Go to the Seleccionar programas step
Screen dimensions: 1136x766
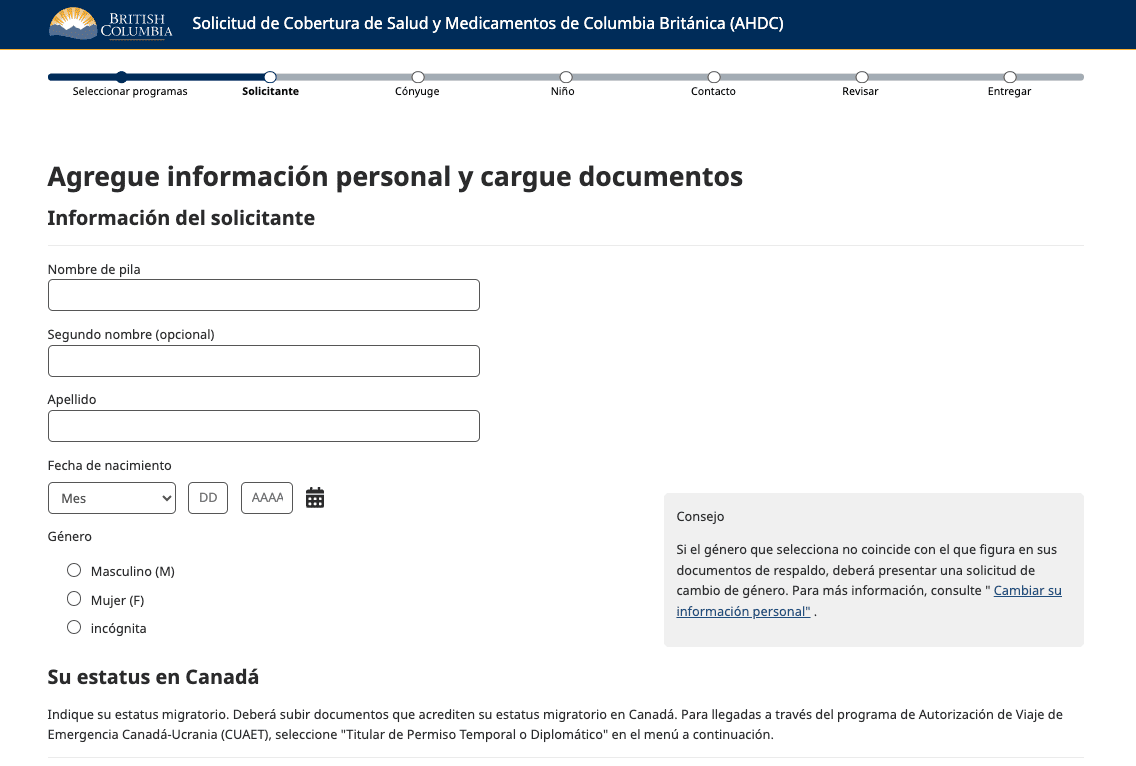pos(122,77)
